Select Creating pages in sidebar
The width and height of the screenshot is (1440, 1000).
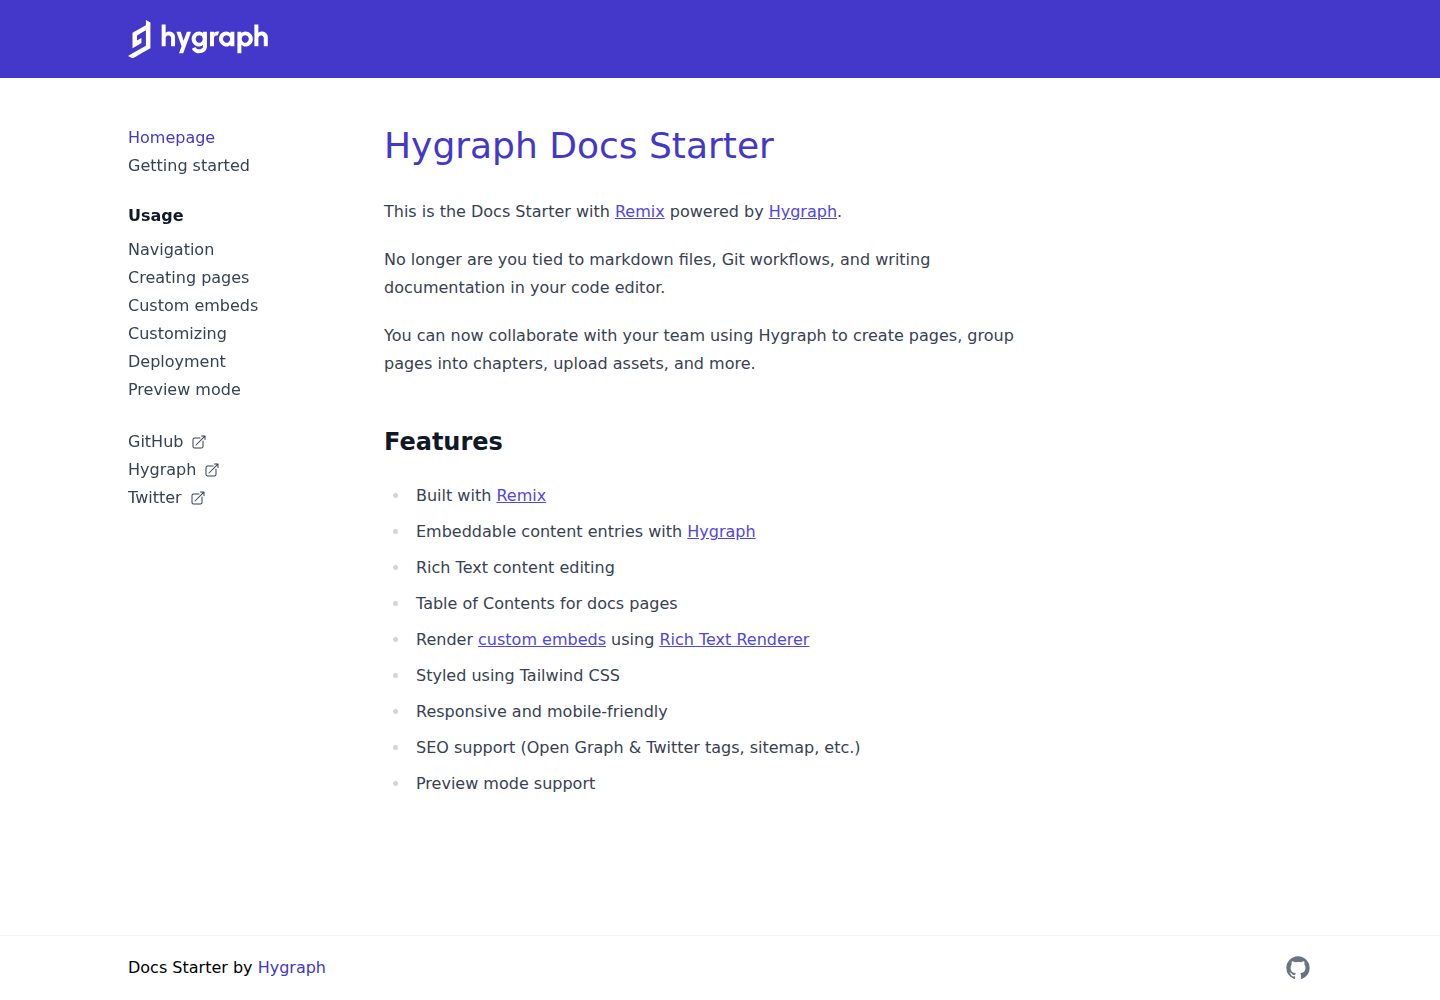coord(188,277)
